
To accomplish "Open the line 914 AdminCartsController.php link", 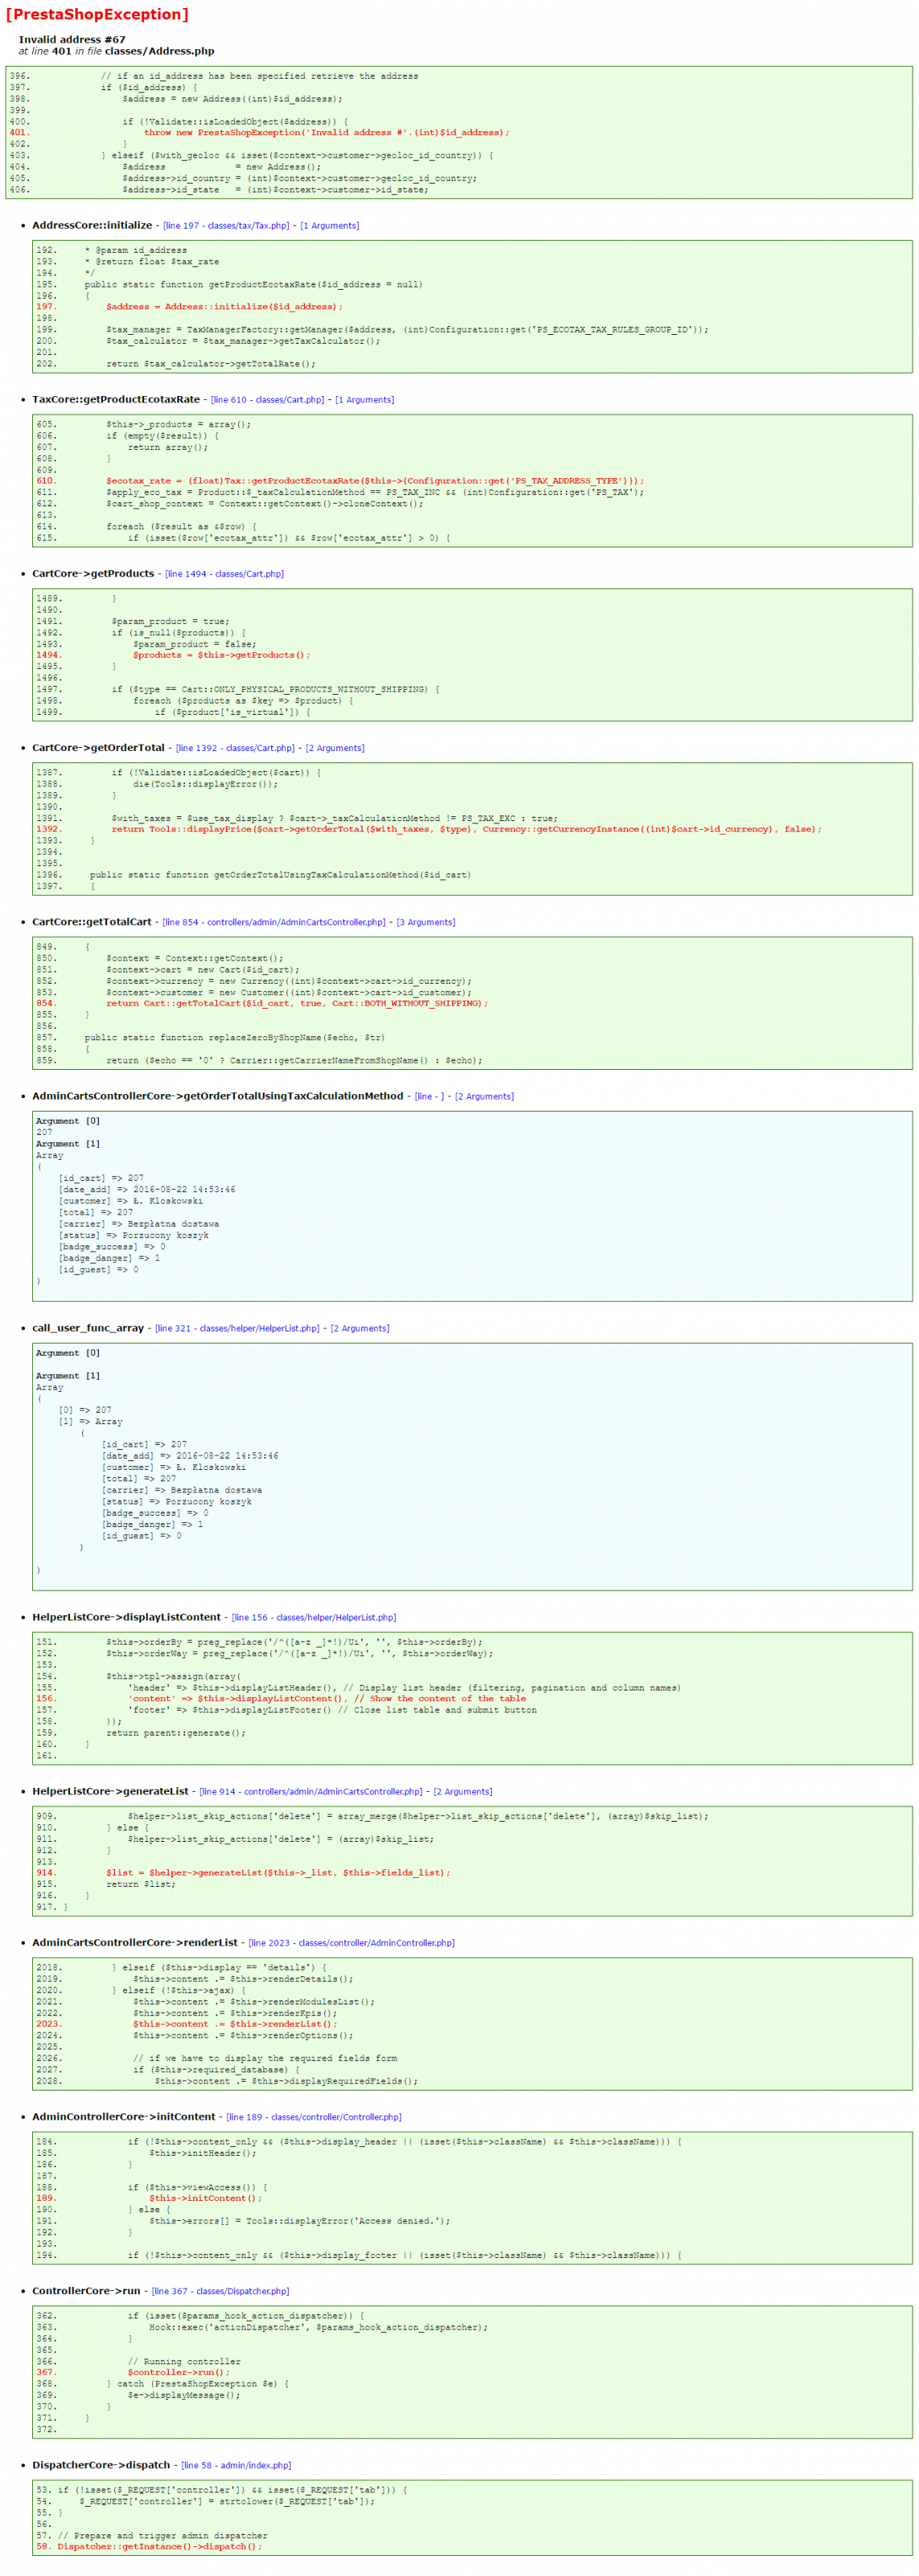I will coord(311,1791).
